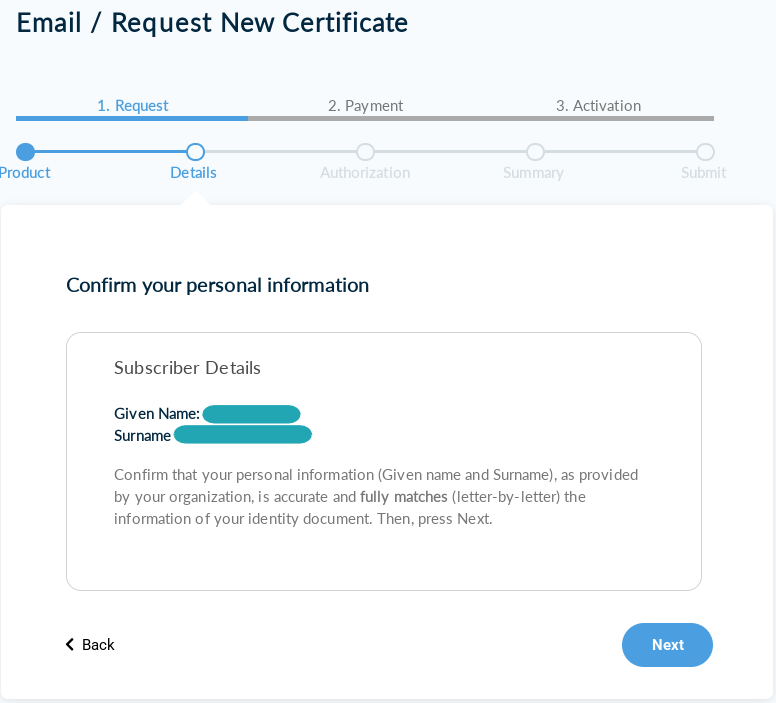
Task: Go to the 3. Activation stage tab
Action: [598, 105]
